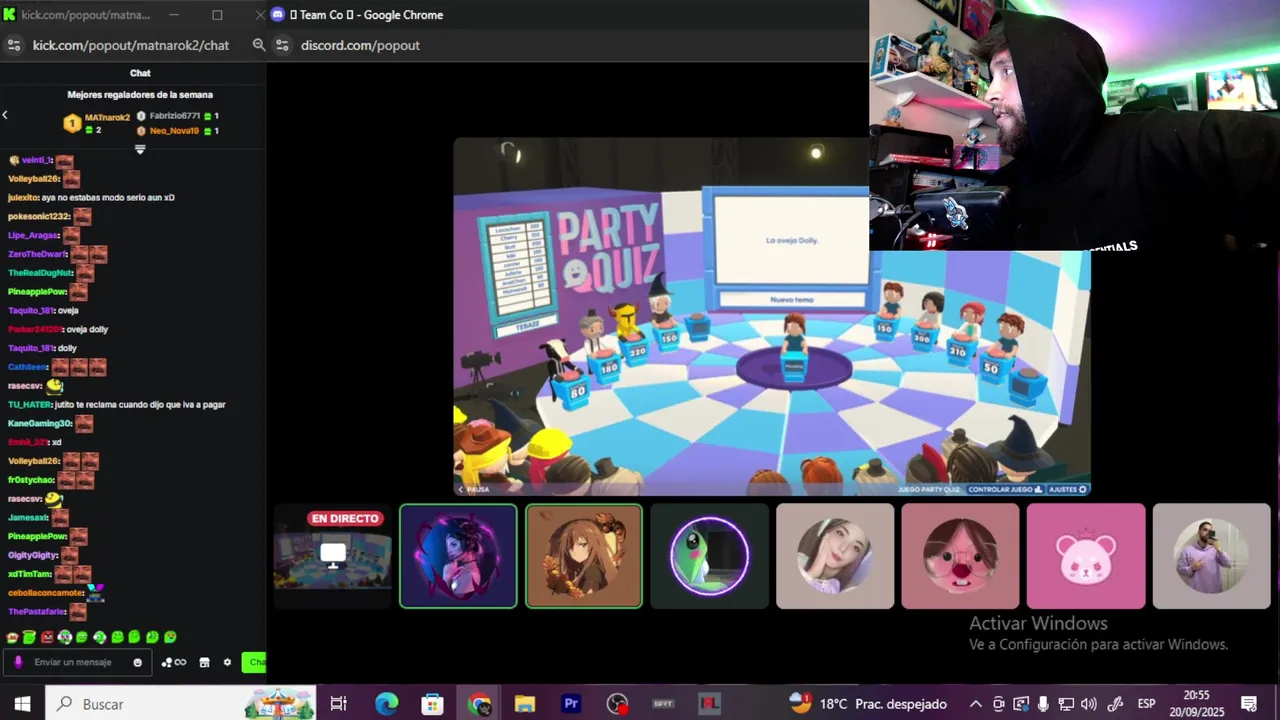Viewport: 1280px width, 720px height.
Task: Open chat settings gear icon
Action: click(227, 662)
